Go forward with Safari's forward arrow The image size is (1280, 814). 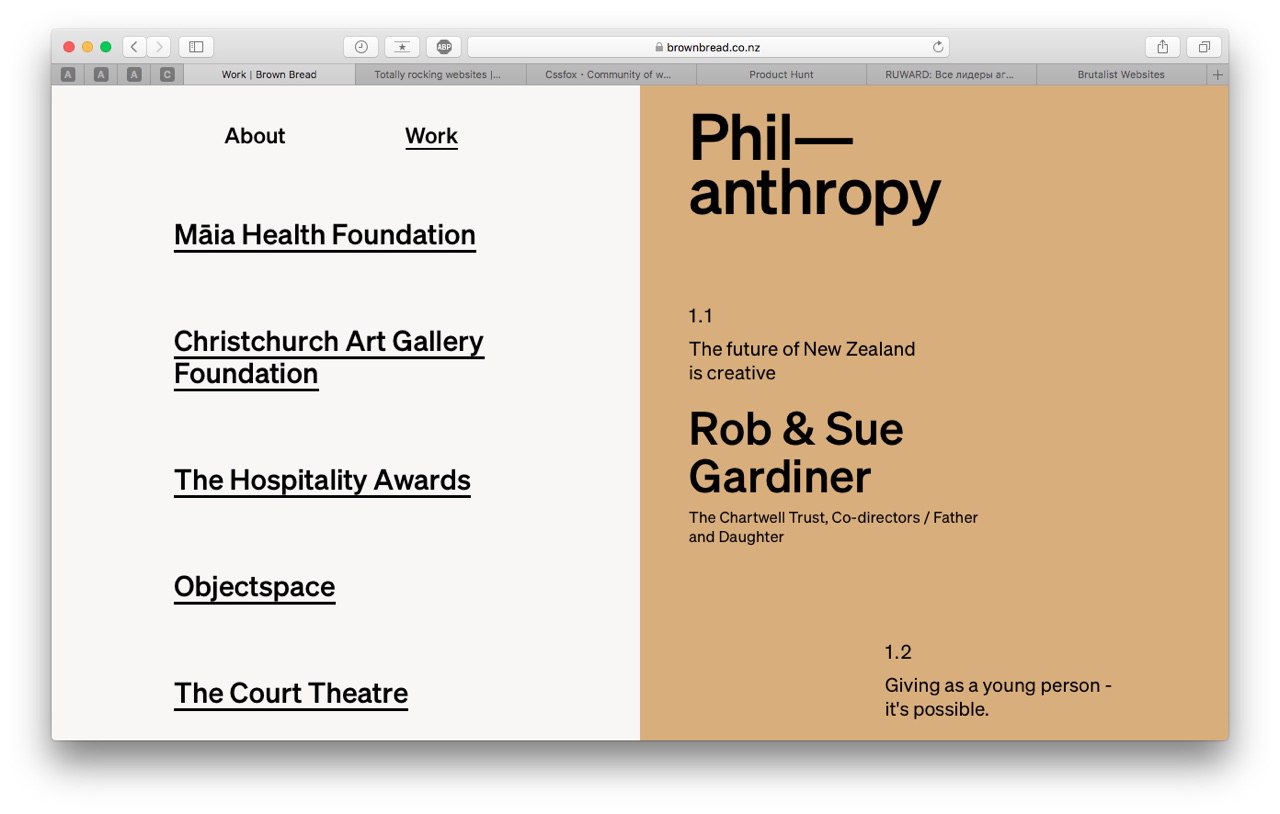pyautogui.click(x=159, y=47)
